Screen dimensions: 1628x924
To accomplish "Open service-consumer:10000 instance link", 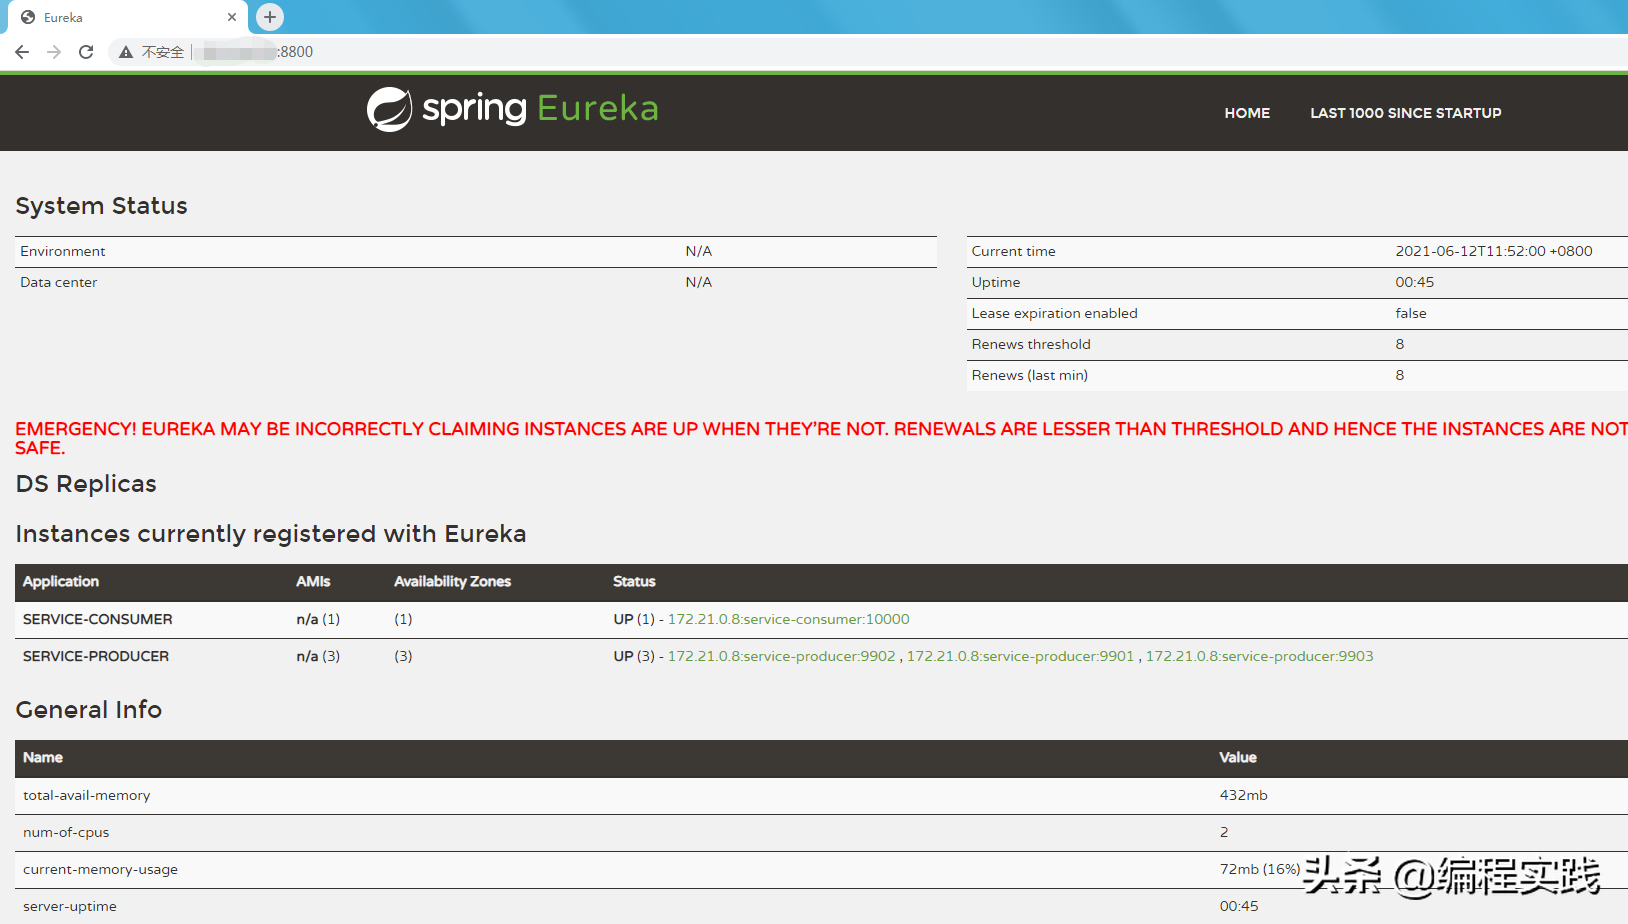I will 789,619.
